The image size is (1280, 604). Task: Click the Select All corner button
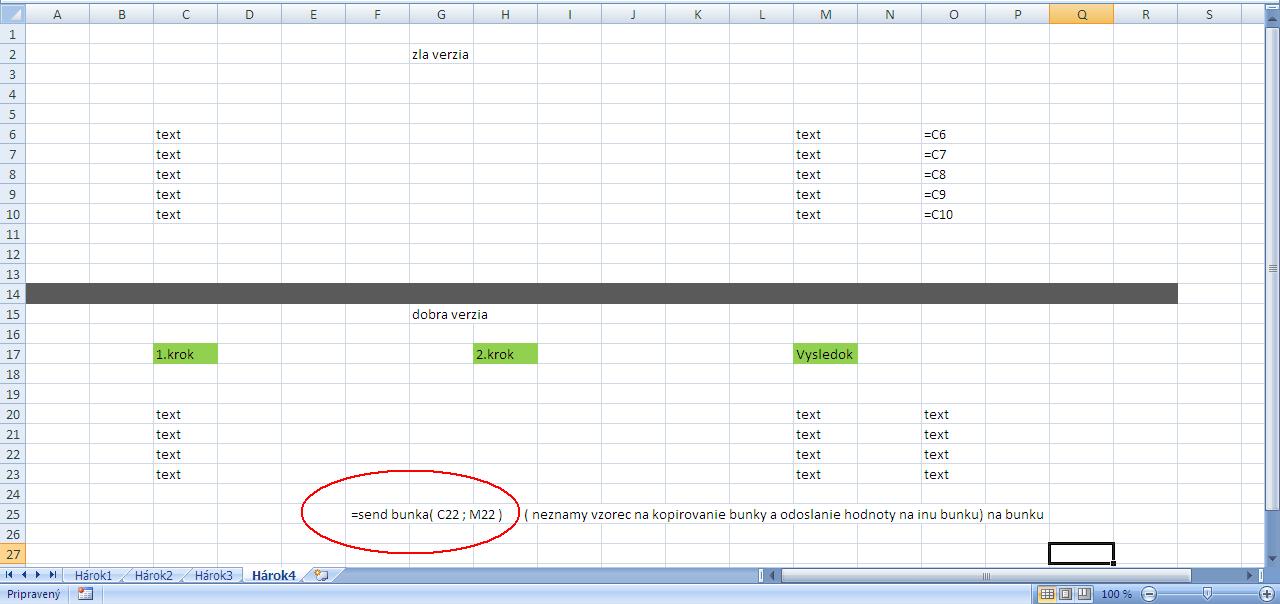[12, 14]
